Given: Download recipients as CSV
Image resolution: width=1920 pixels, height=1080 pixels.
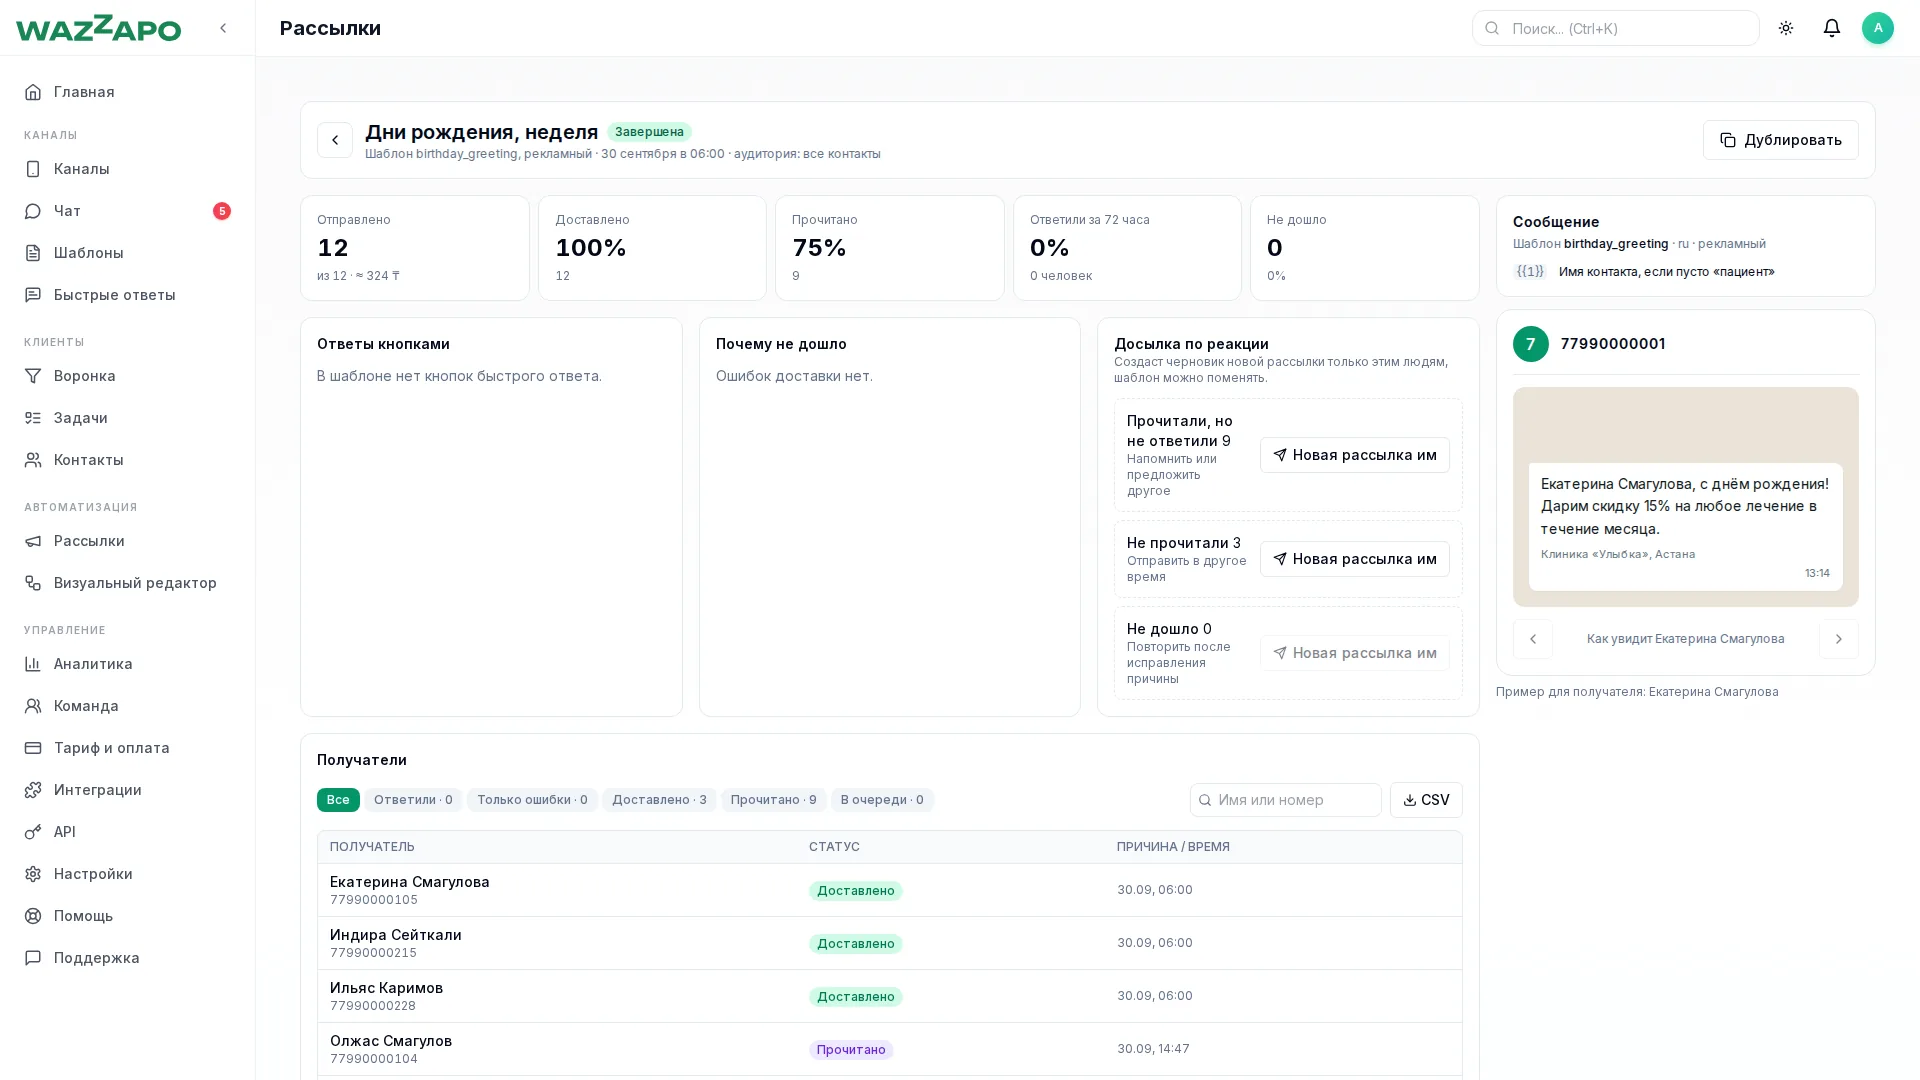Looking at the screenshot, I should pyautogui.click(x=1426, y=800).
